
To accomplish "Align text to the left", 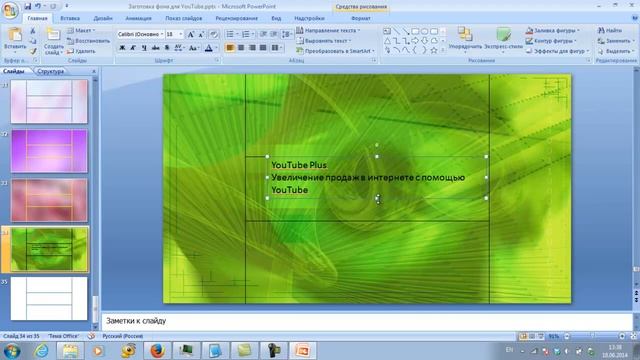I will click(230, 48).
